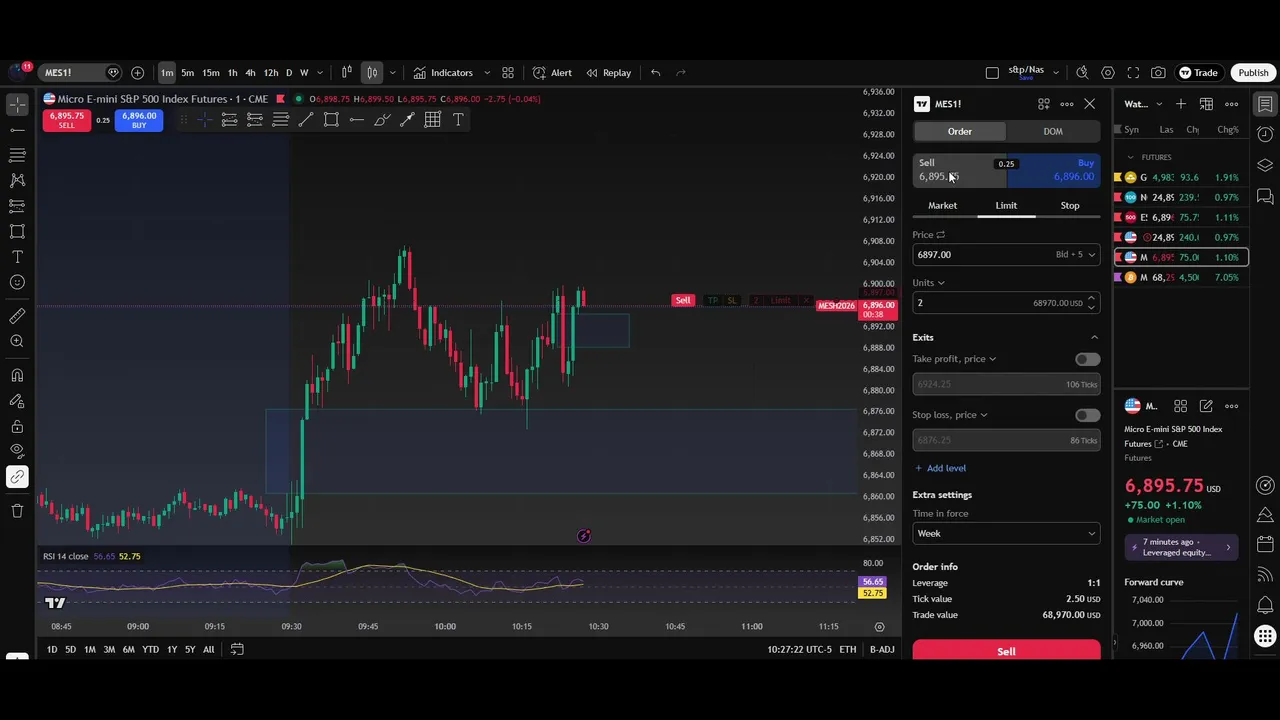This screenshot has height=720, width=1280.
Task: Toggle ETH session at bottom bar
Action: click(x=848, y=649)
